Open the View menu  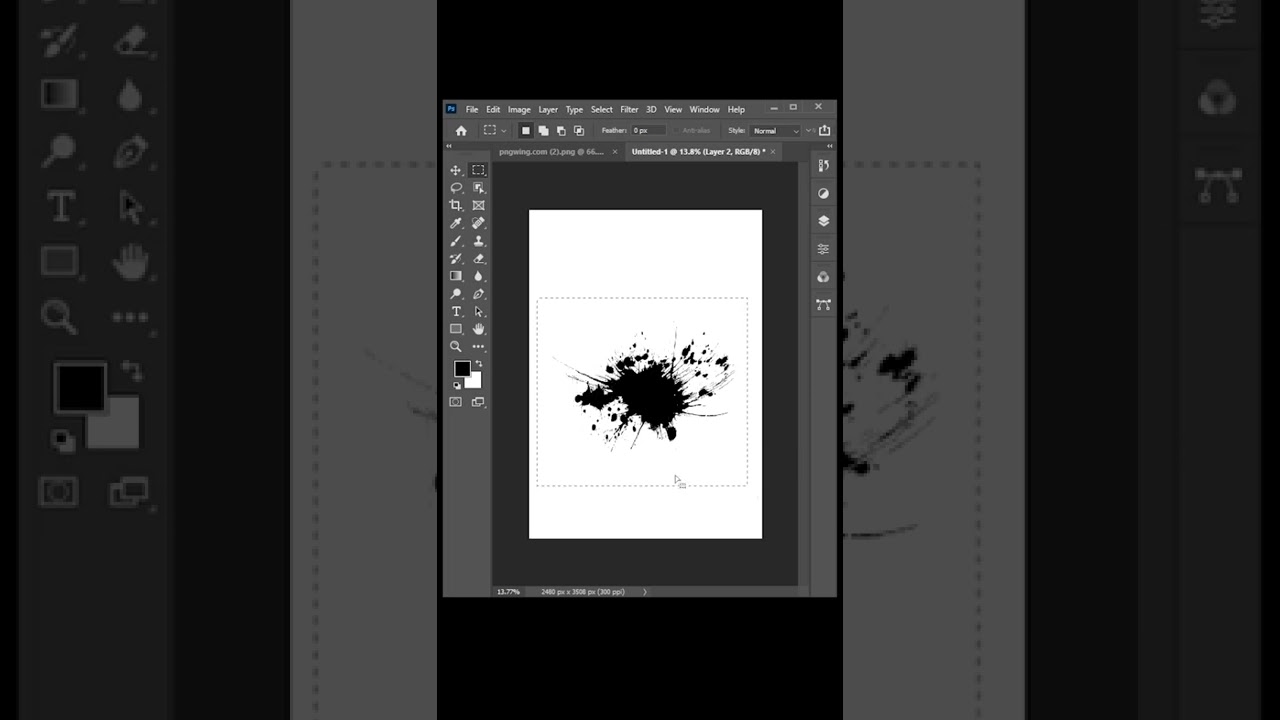click(x=673, y=109)
